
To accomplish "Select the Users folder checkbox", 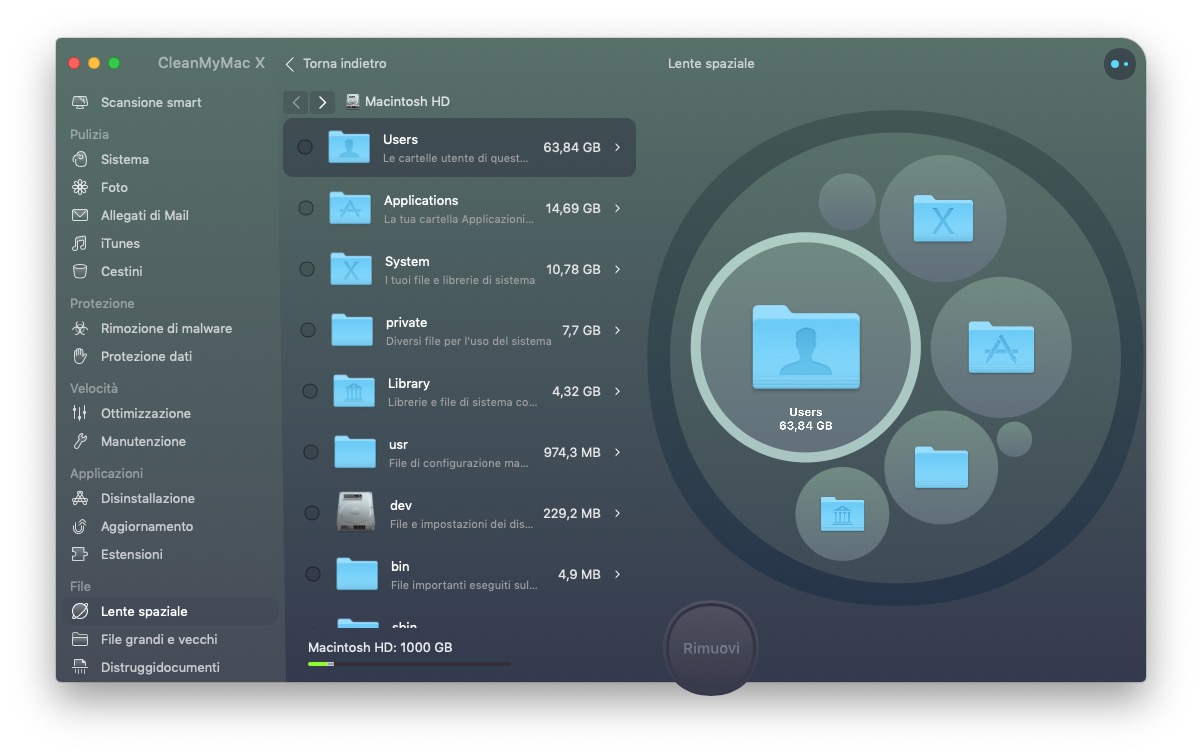I will click(x=305, y=148).
